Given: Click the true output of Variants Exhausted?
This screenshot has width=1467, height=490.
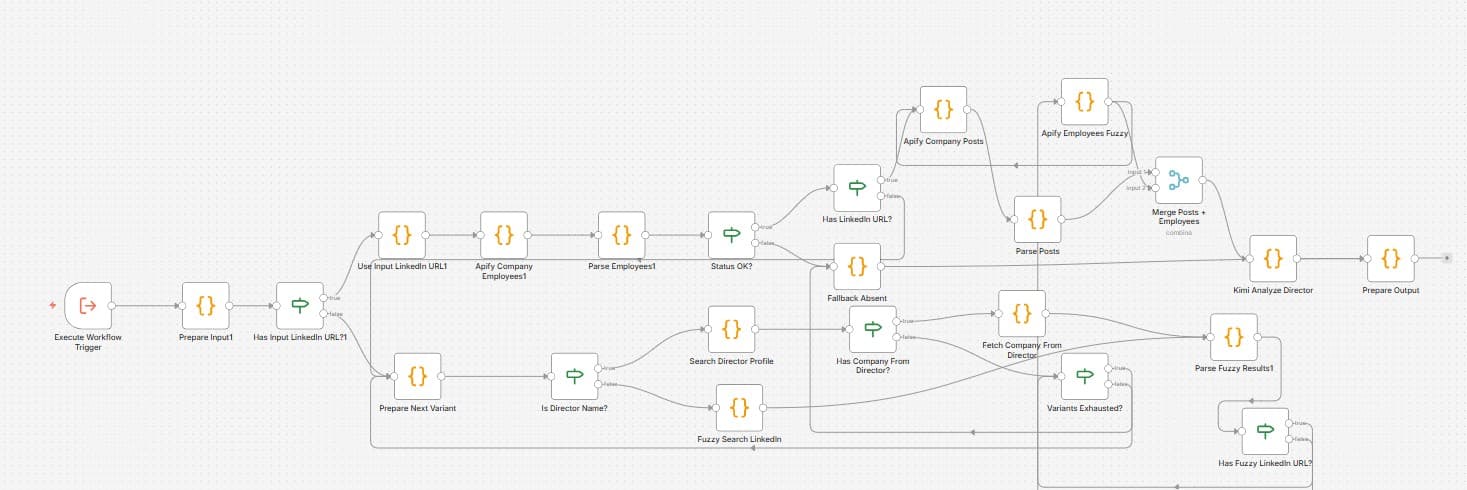Looking at the screenshot, I should [1108, 368].
